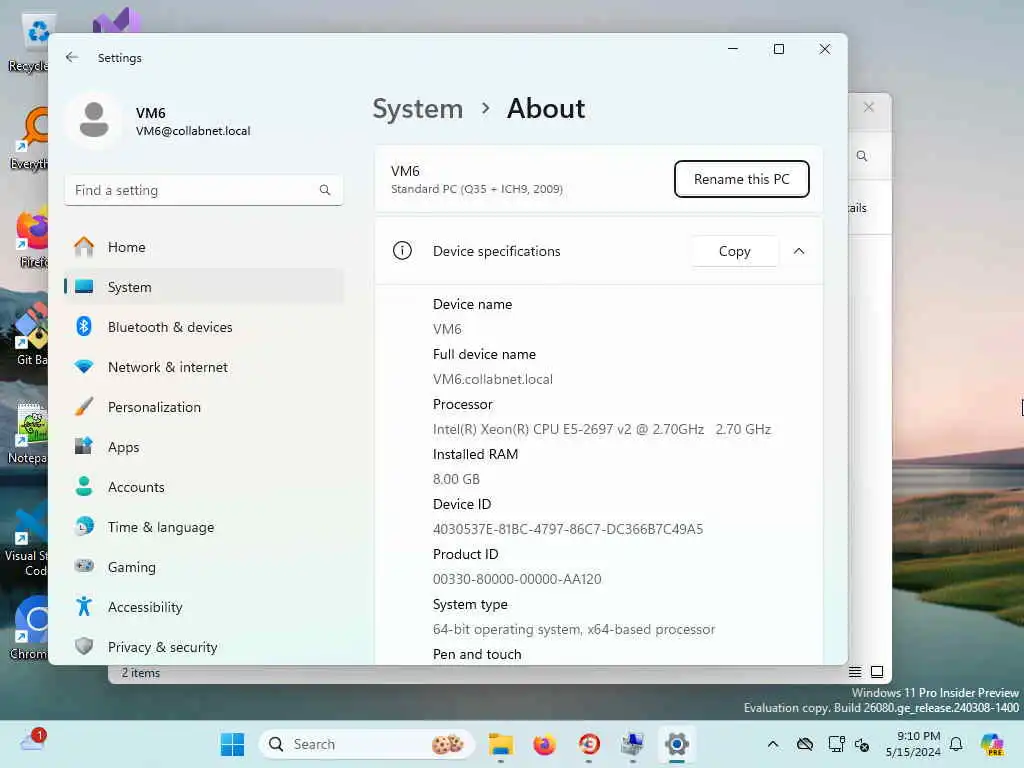Open the red circular app on taskbar
Image resolution: width=1024 pixels, height=768 pixels.
coord(589,744)
